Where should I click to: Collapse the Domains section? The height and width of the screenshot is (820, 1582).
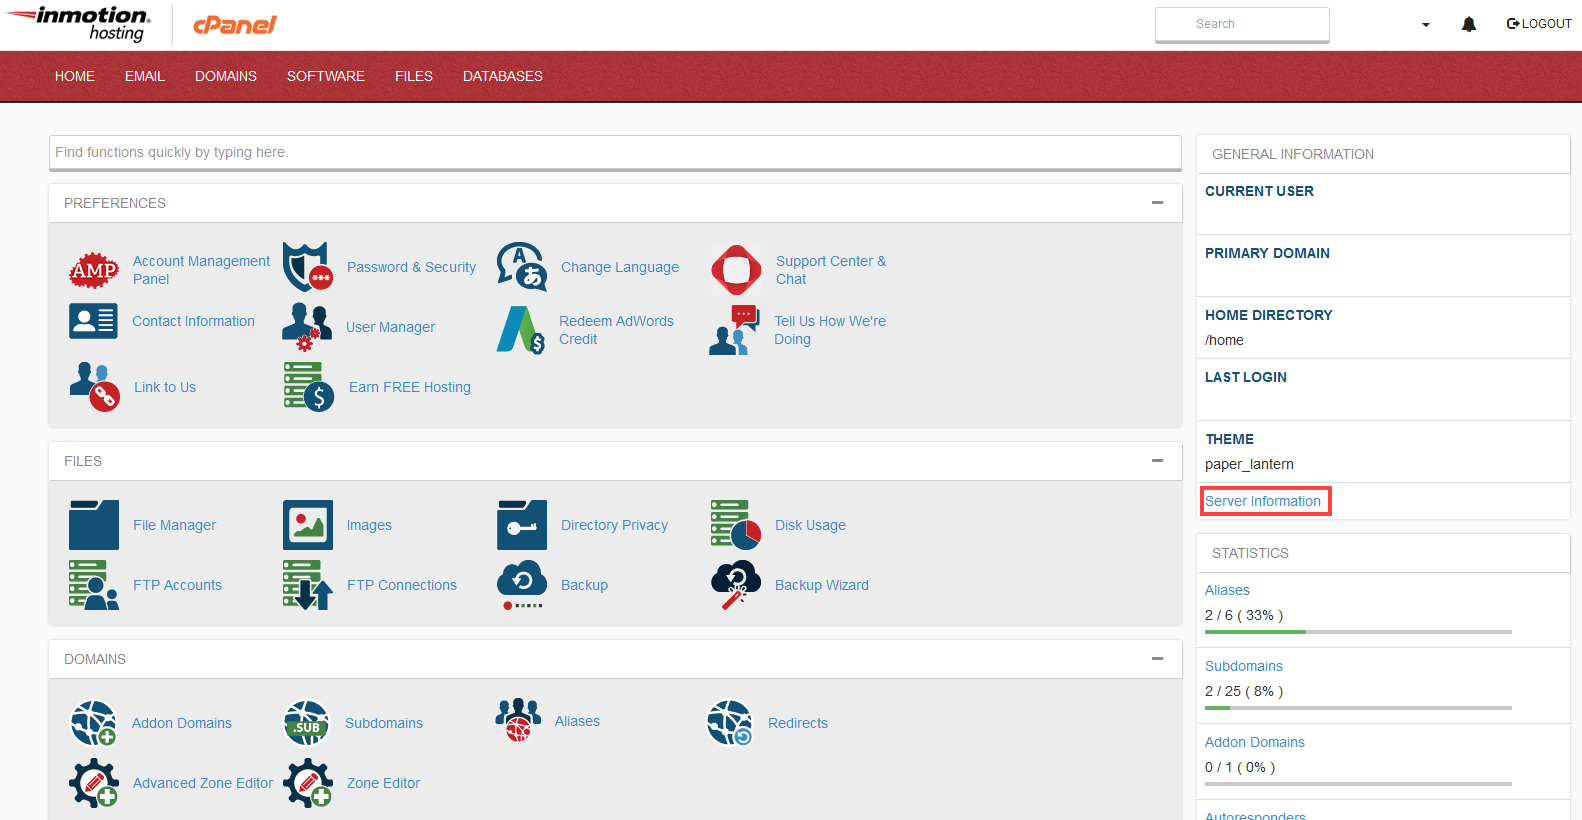1157,659
